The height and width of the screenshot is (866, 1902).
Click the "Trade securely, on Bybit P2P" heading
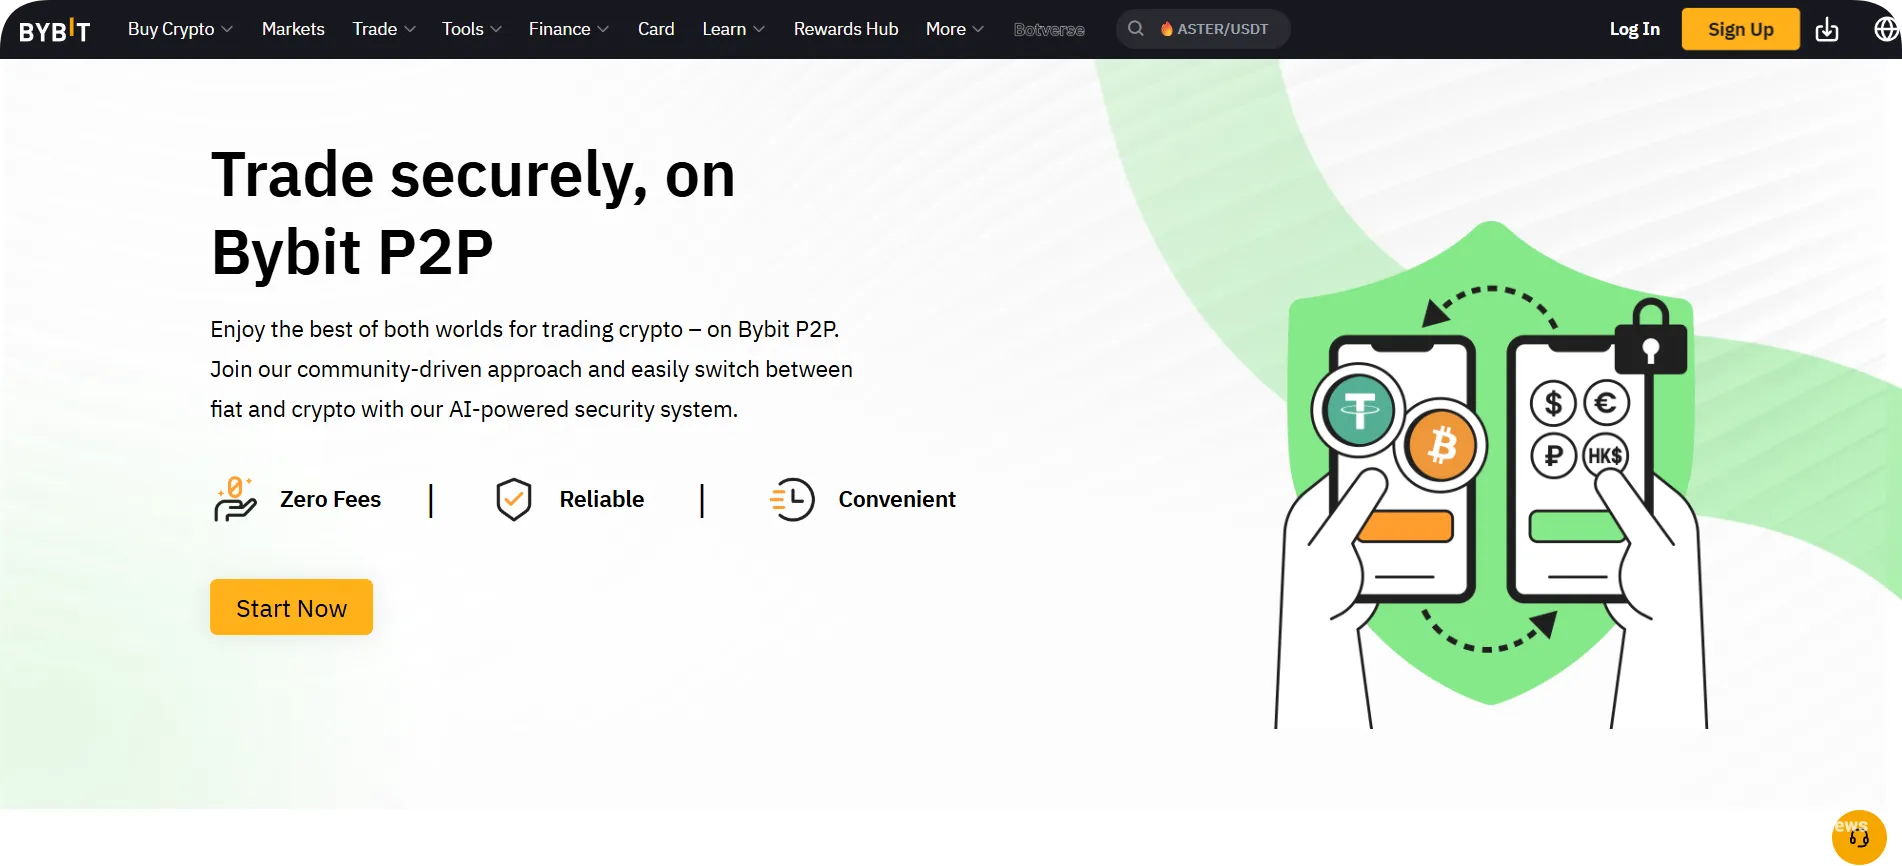point(473,213)
